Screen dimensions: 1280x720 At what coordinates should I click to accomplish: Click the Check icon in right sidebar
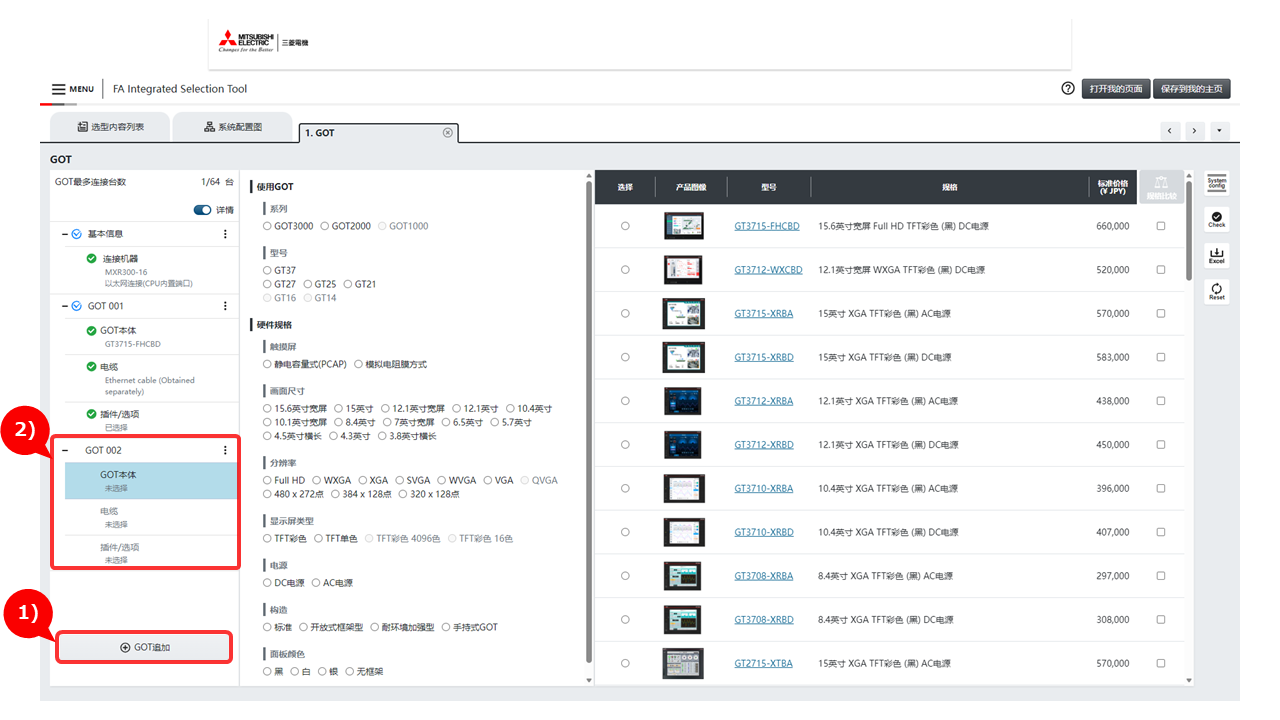(1216, 219)
